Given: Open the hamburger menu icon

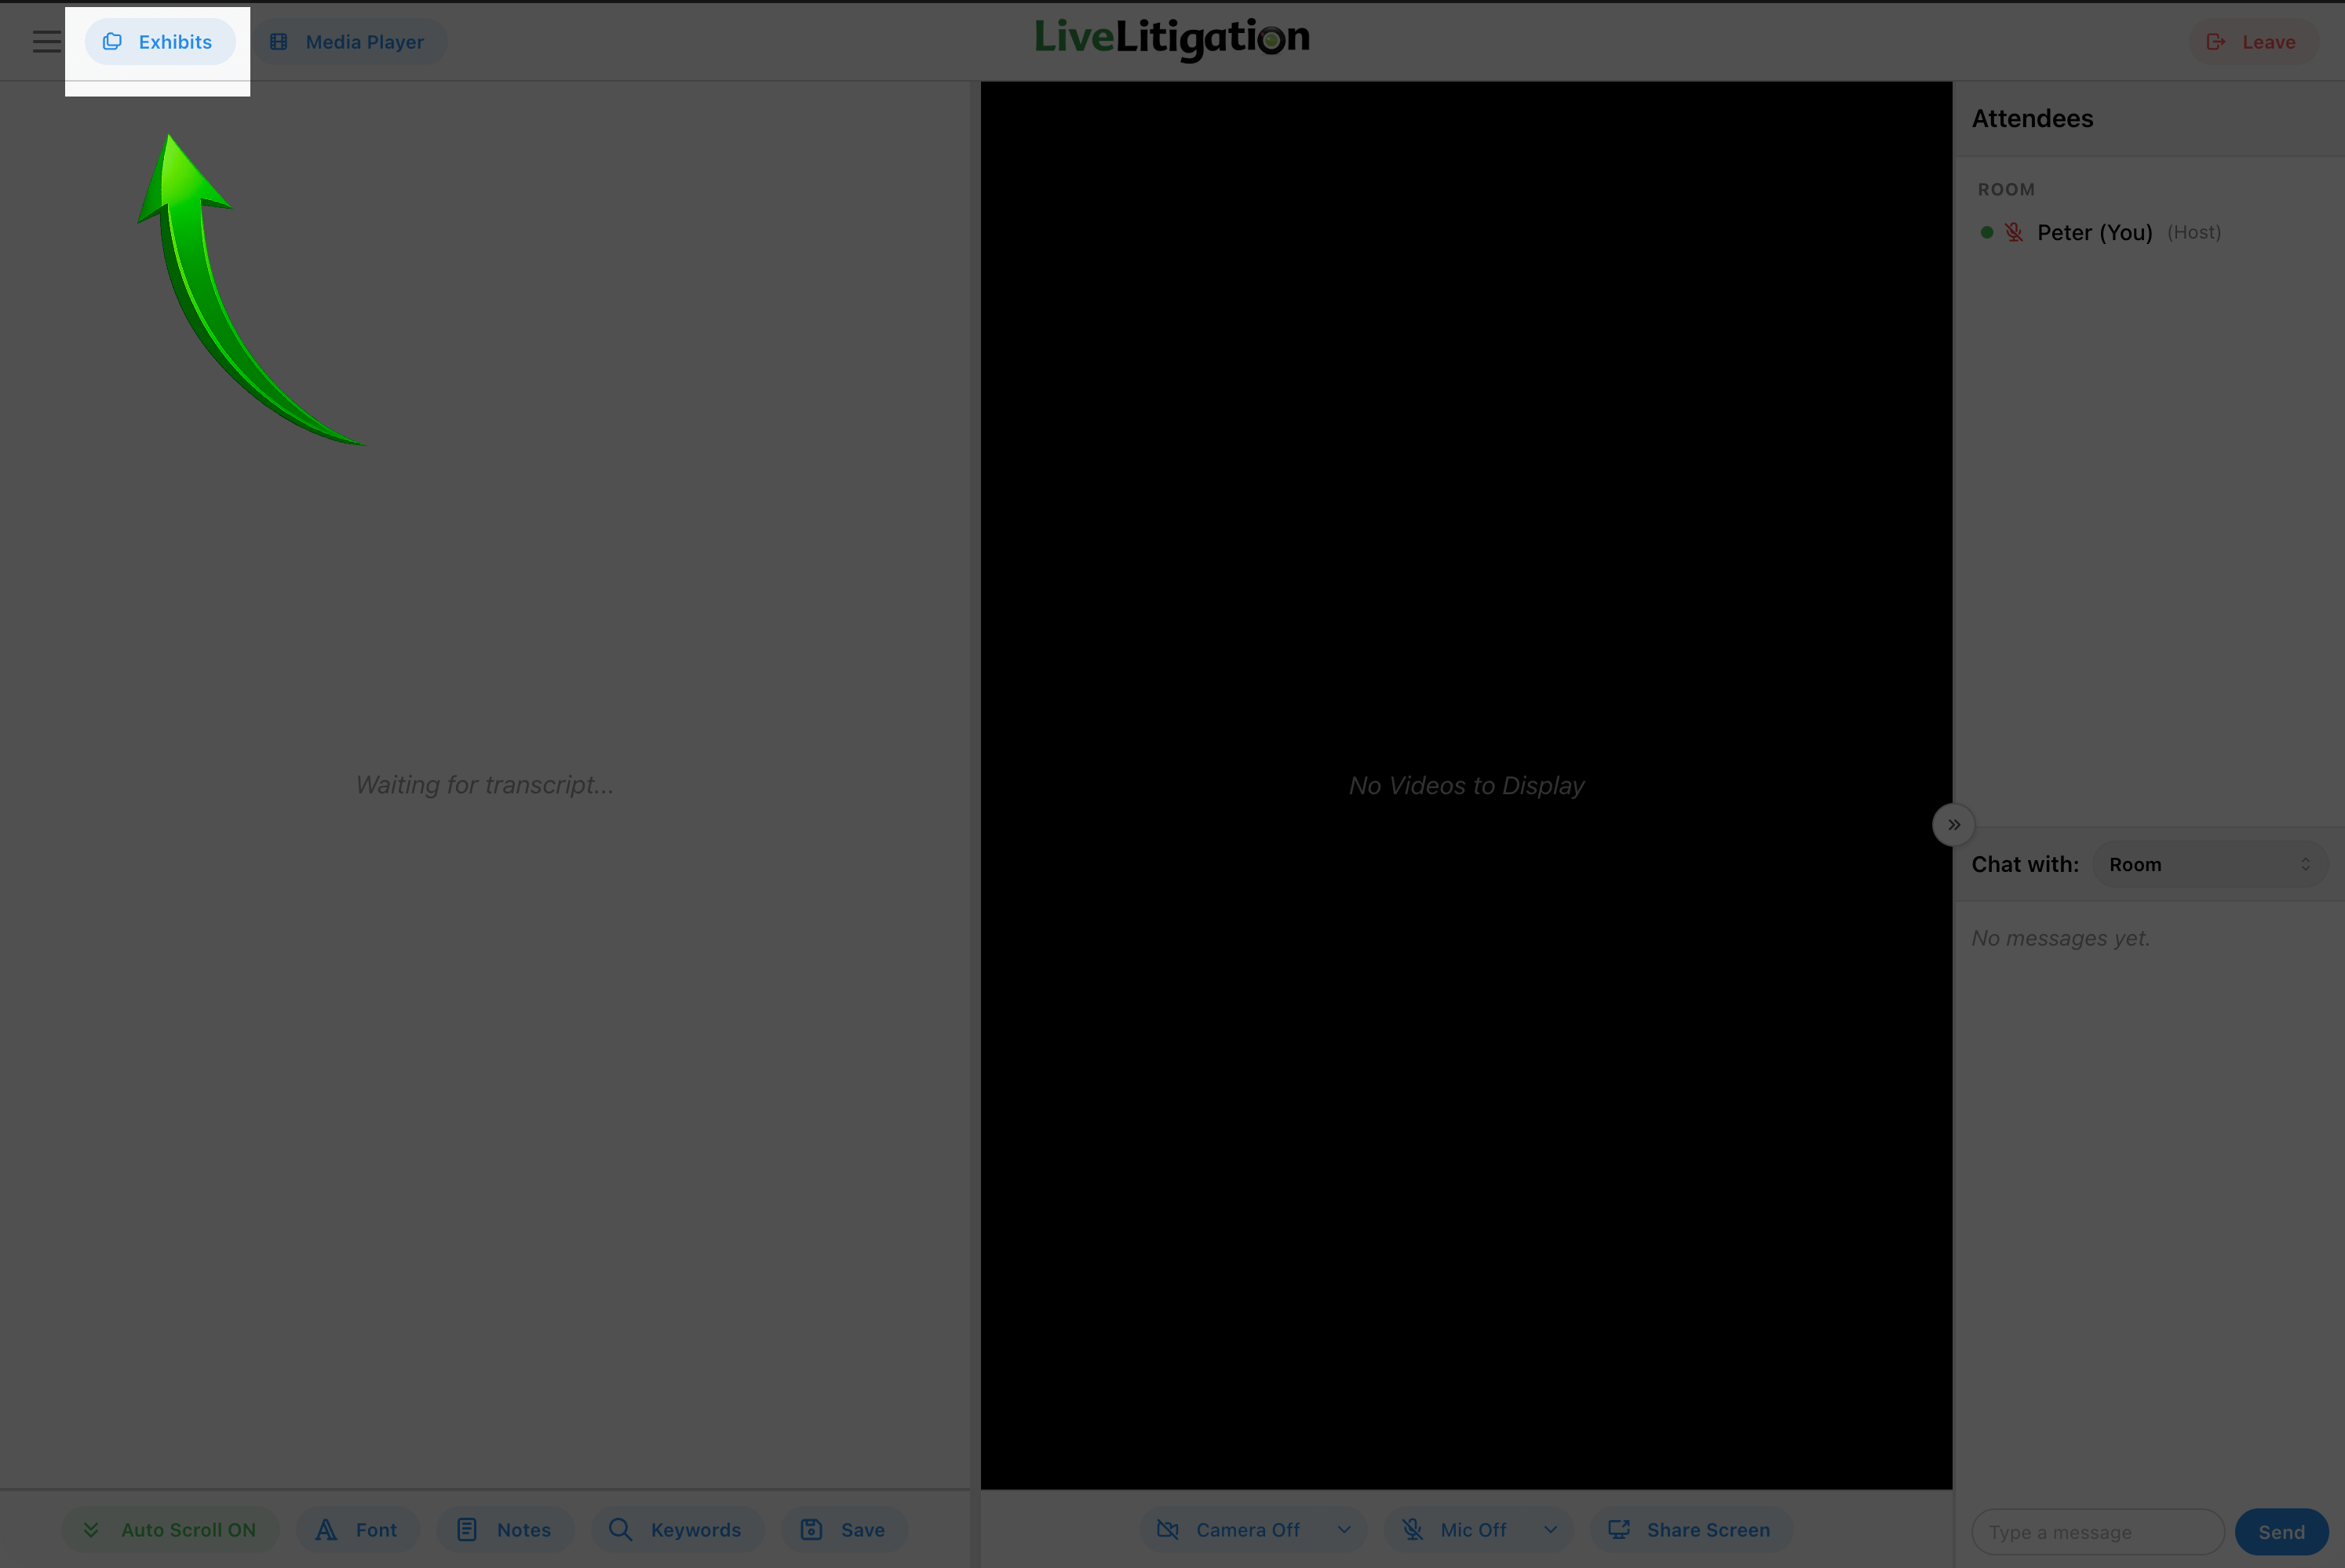Looking at the screenshot, I should tap(46, 42).
